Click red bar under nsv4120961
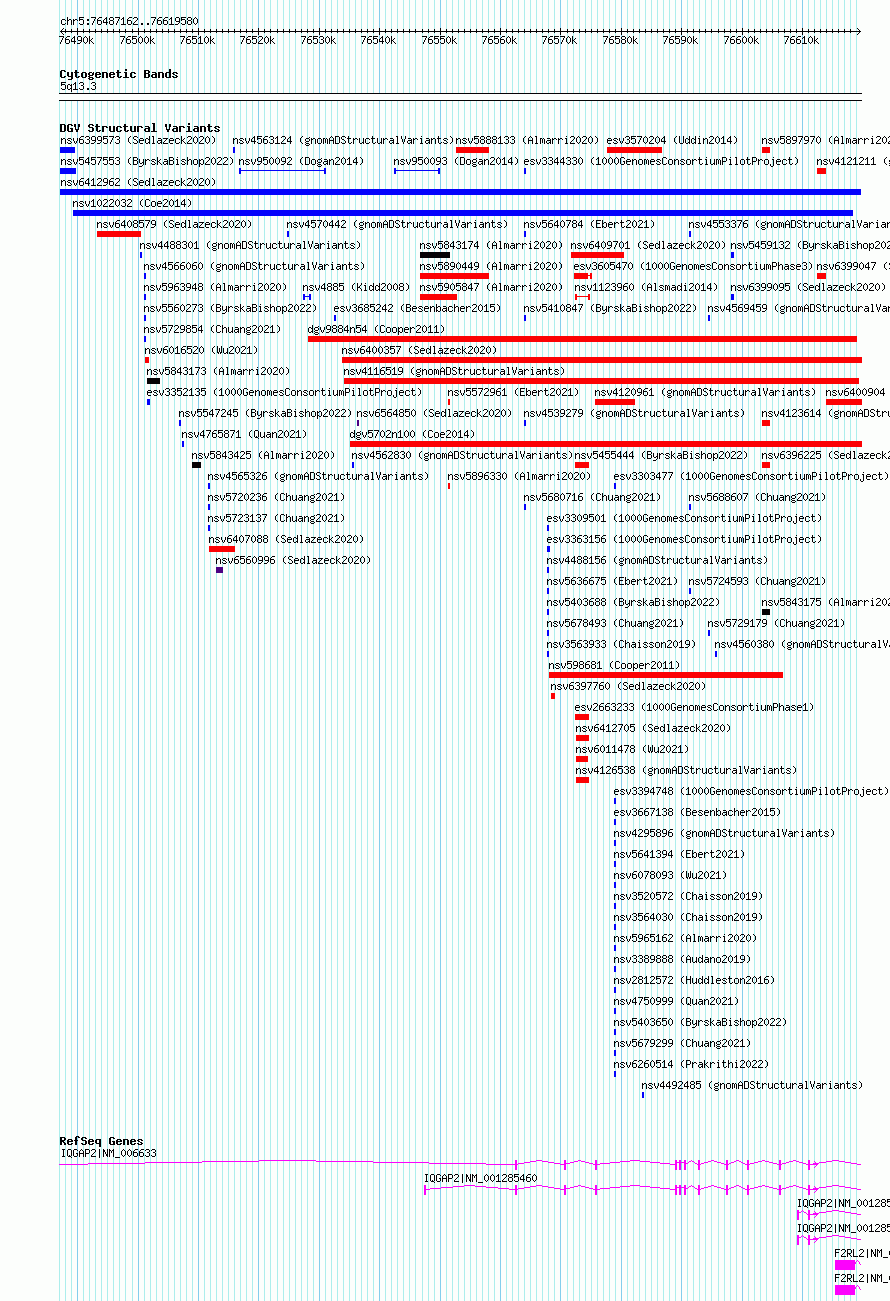 [614, 402]
